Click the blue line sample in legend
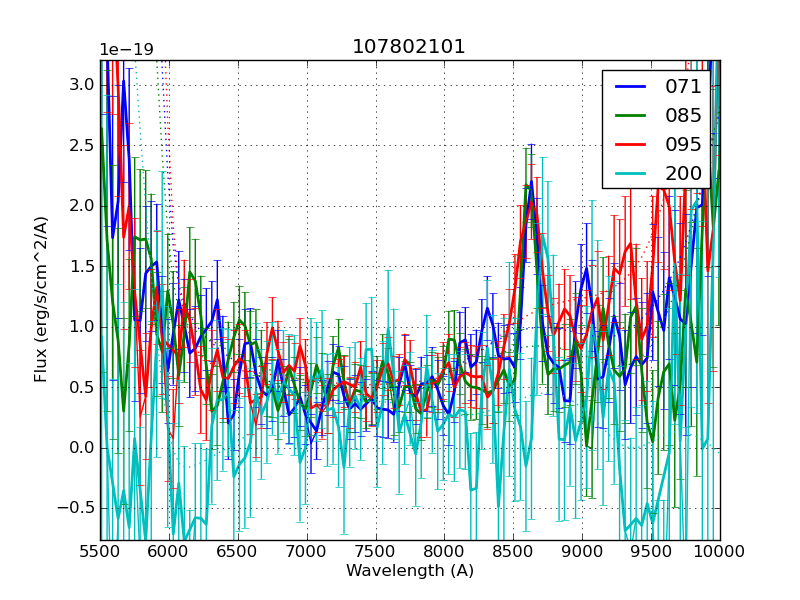Viewport: 800px width, 600px height. tap(631, 87)
